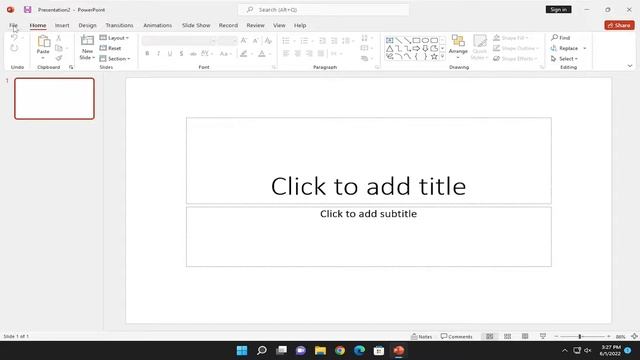Select the star shape in gallery

[434, 57]
